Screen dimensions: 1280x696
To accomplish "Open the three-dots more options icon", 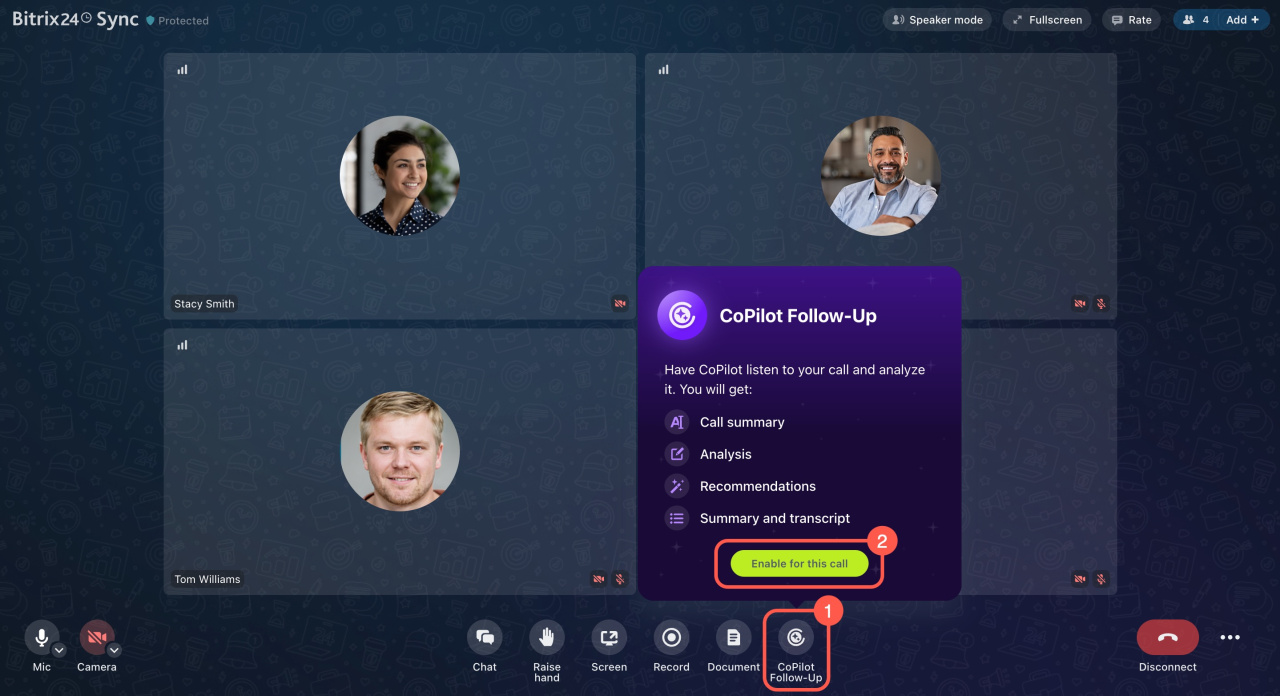I will 1230,637.
